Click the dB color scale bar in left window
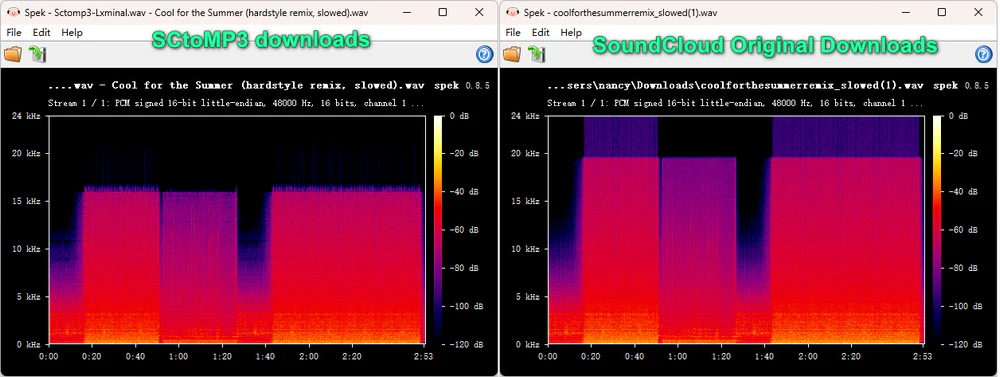This screenshot has width=1000, height=377. 439,230
